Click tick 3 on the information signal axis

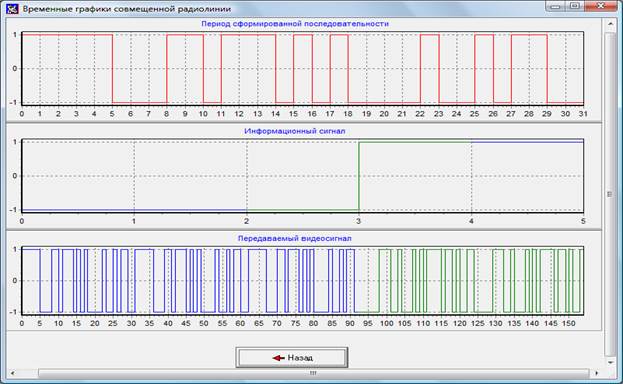358,221
